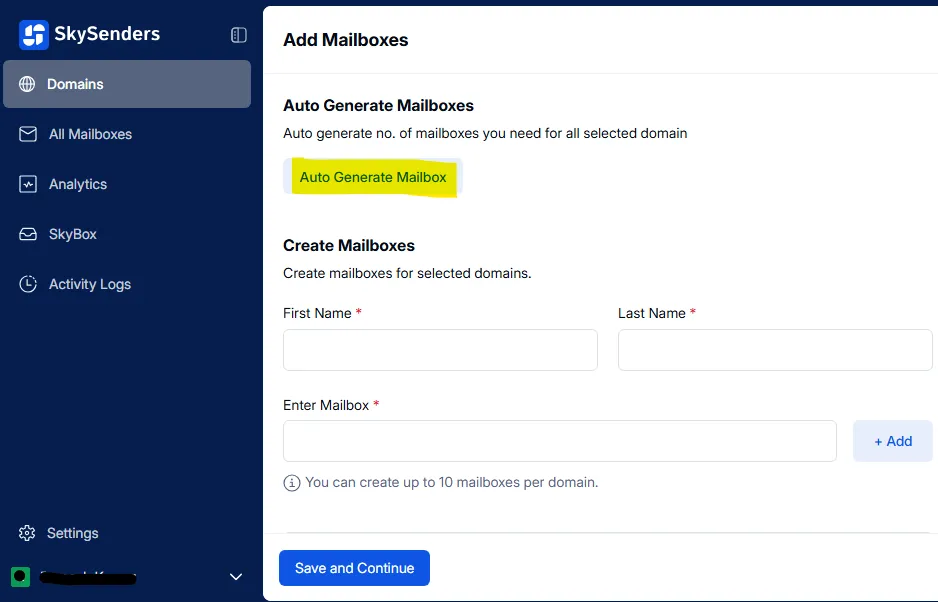Select the Enter Mailbox text field
Image resolution: width=938 pixels, height=602 pixels.
tap(559, 441)
